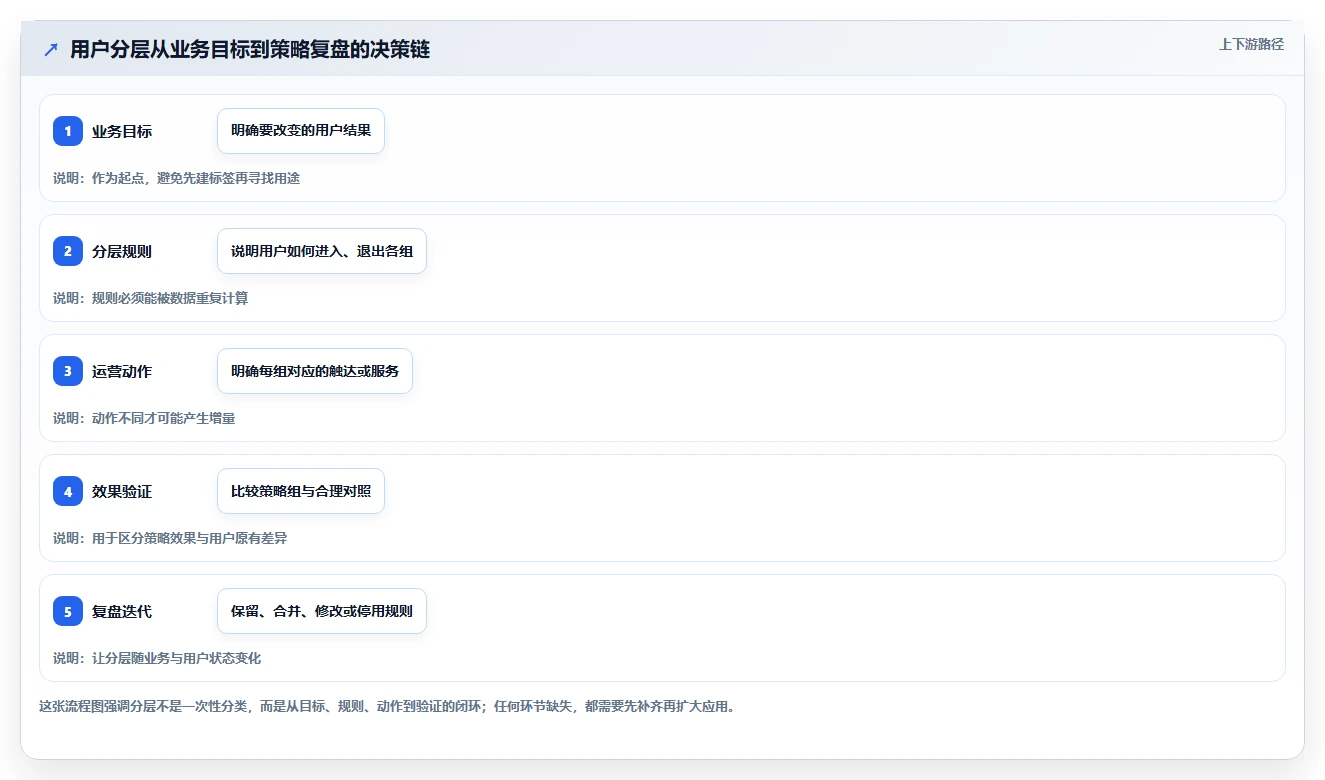Image resolution: width=1325 pixels, height=780 pixels.
Task: Select step number 3 badge
Action: 68,371
